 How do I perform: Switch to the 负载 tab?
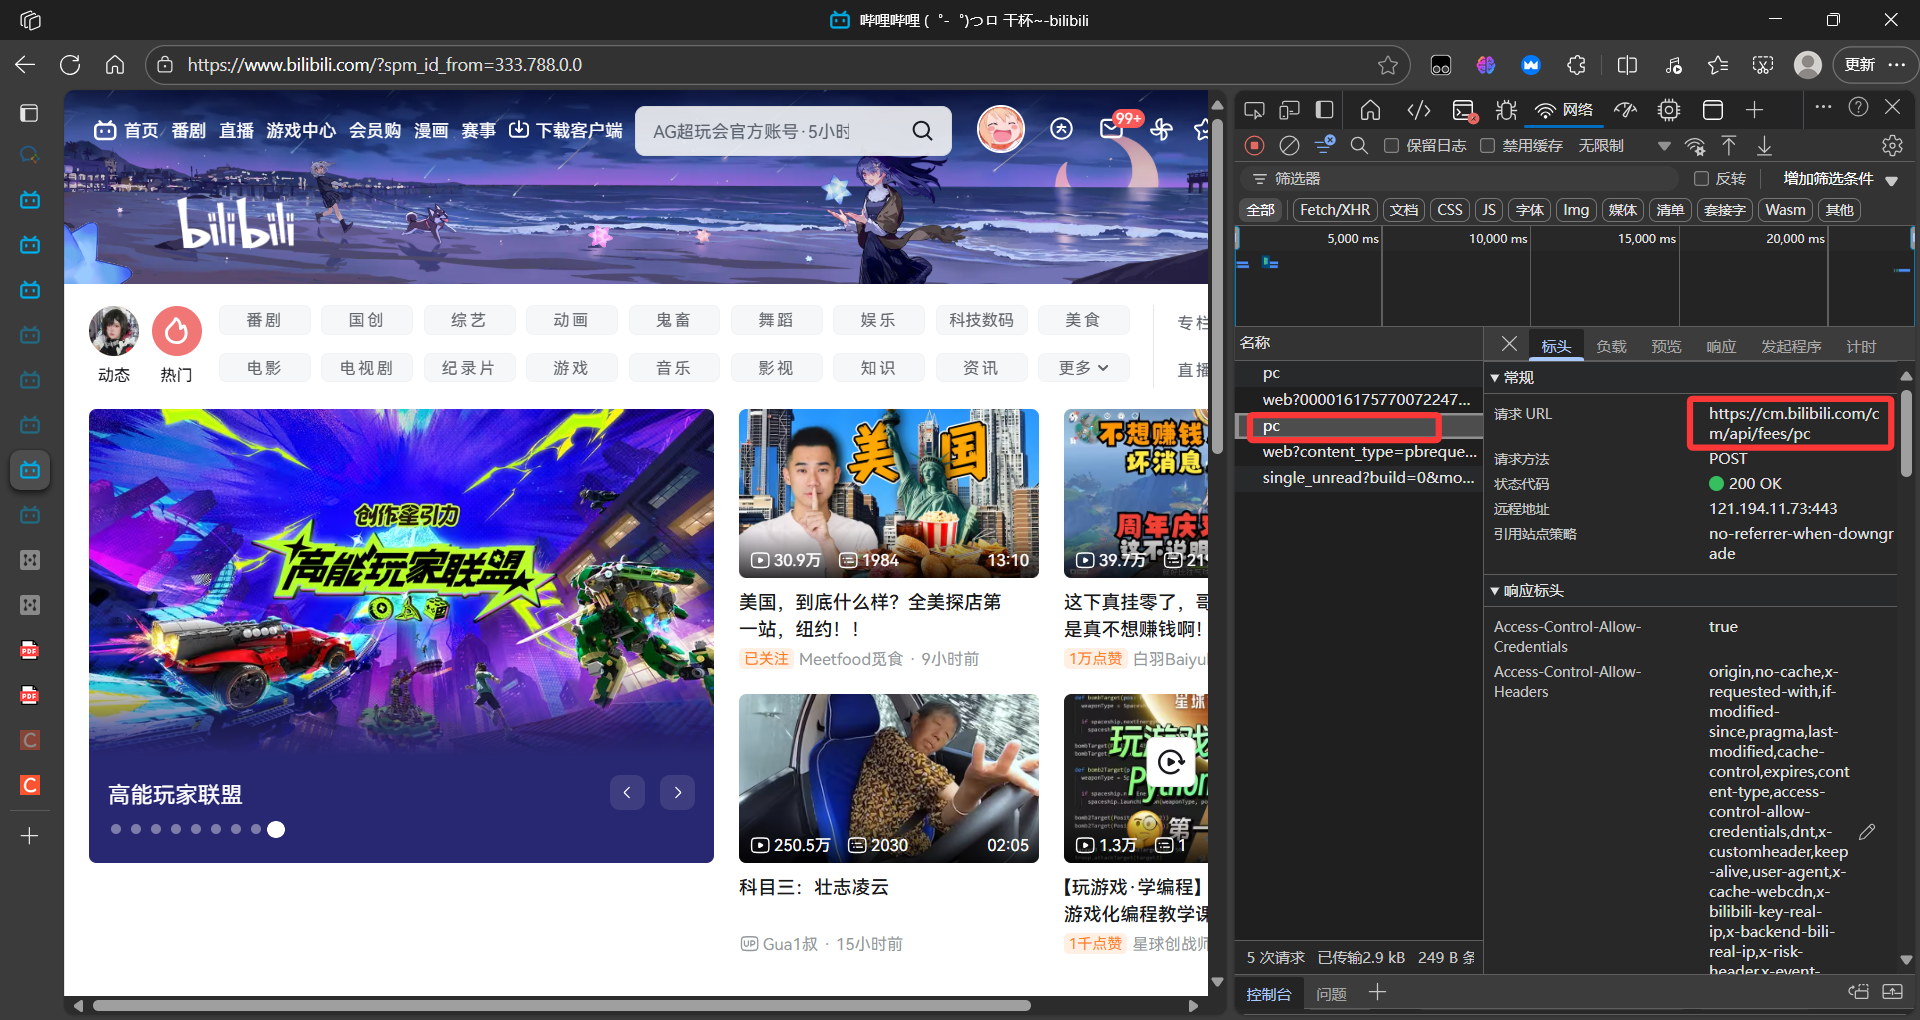point(1611,346)
